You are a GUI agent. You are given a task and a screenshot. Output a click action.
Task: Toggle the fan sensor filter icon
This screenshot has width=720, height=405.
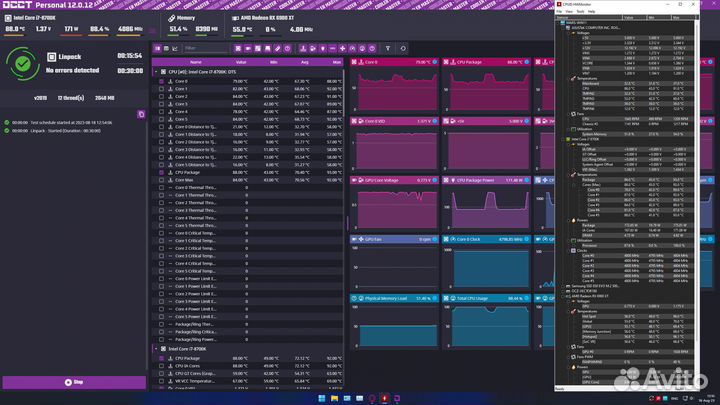(x=343, y=48)
